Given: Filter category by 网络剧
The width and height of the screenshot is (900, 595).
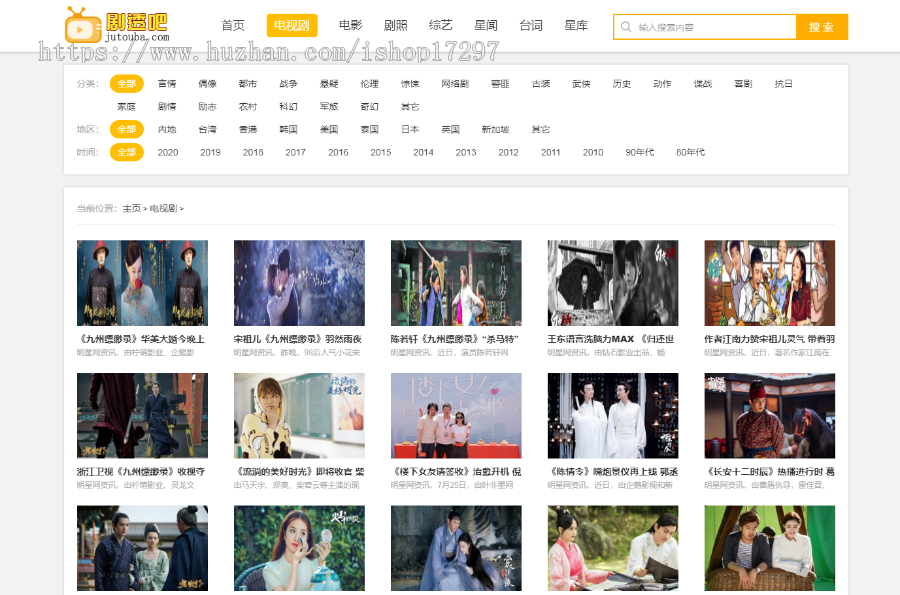Looking at the screenshot, I should point(455,84).
